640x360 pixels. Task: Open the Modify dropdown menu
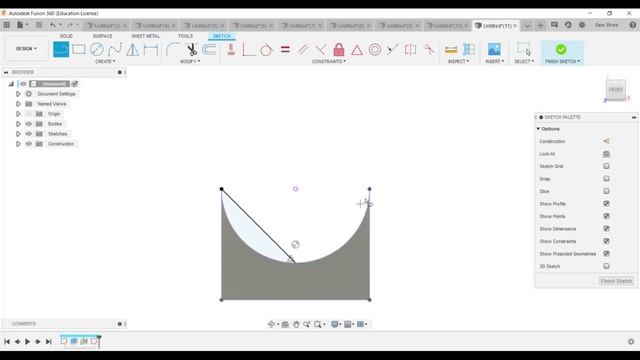pos(190,61)
